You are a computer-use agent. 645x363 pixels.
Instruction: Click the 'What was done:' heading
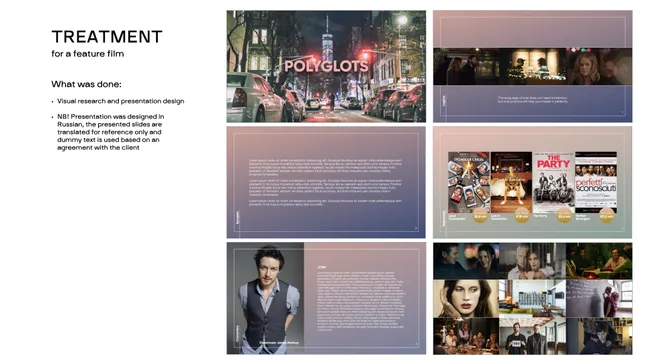pyautogui.click(x=86, y=84)
